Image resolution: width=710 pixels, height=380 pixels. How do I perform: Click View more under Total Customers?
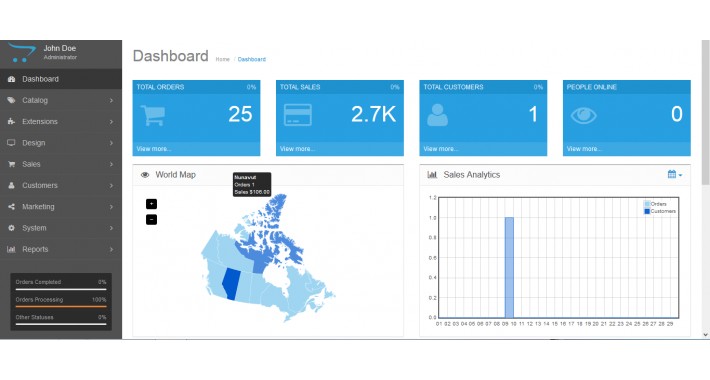point(441,149)
